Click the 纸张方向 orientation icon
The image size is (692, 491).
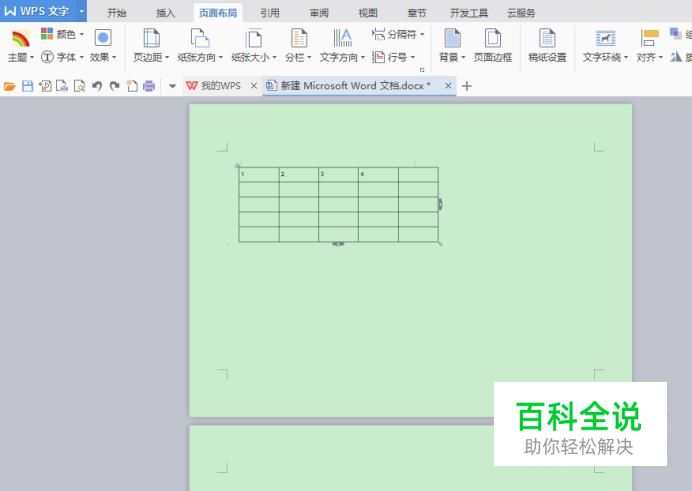pyautogui.click(x=199, y=38)
